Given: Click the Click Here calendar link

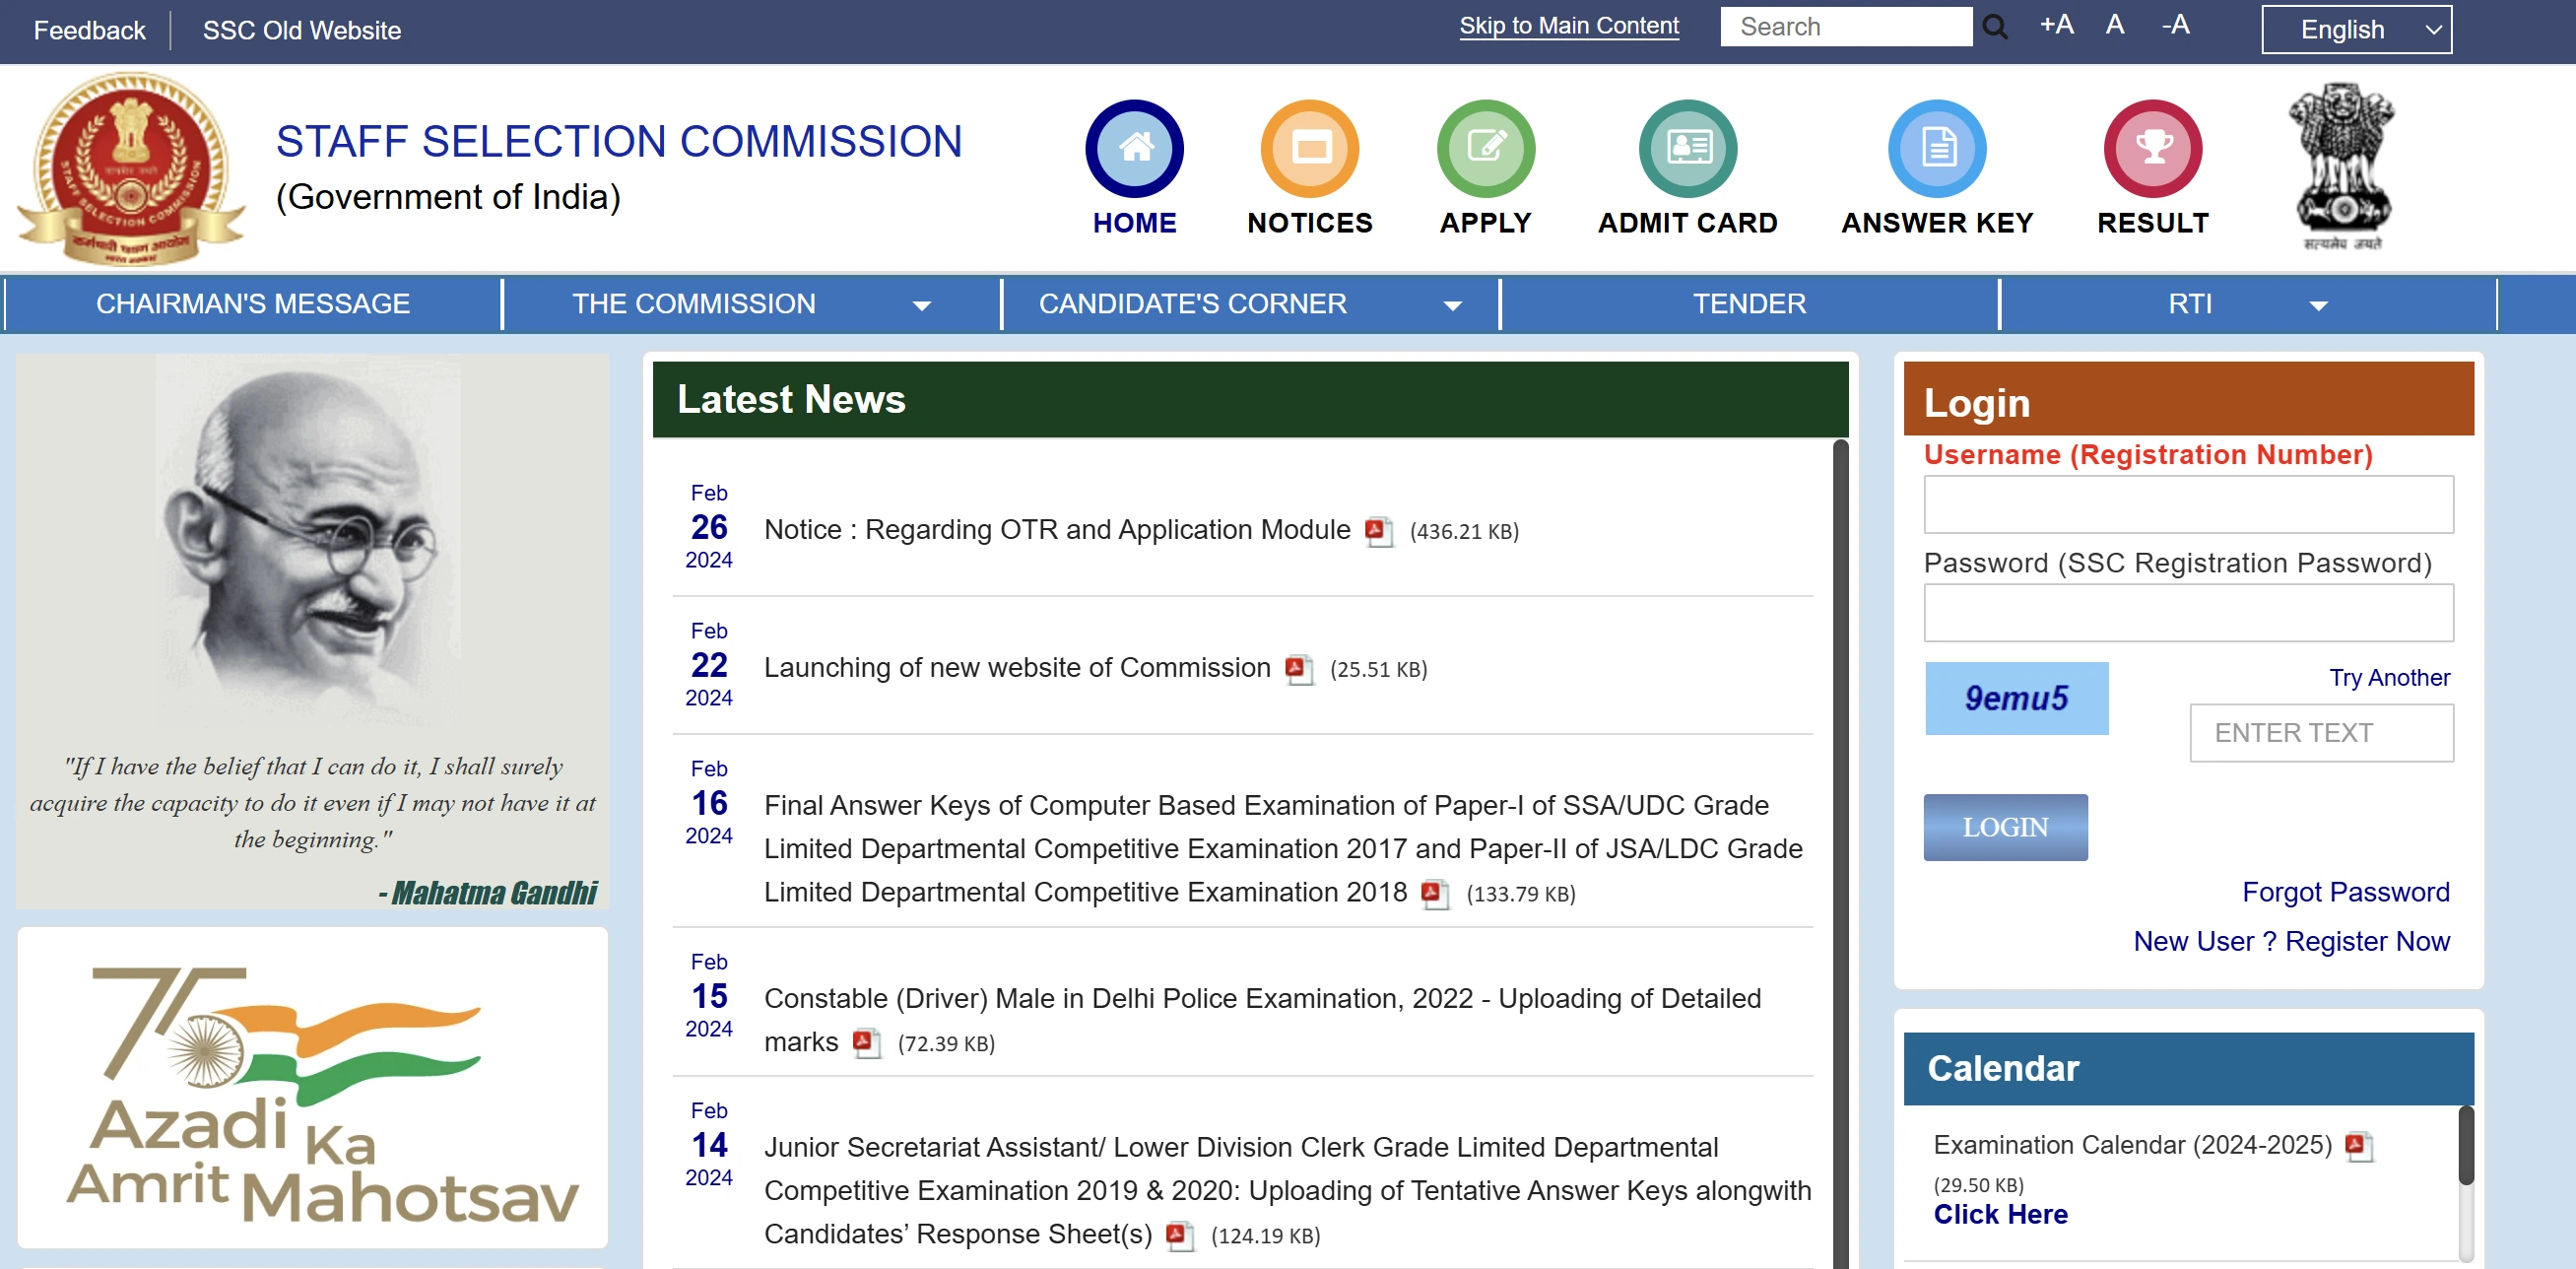Looking at the screenshot, I should click(2000, 1214).
